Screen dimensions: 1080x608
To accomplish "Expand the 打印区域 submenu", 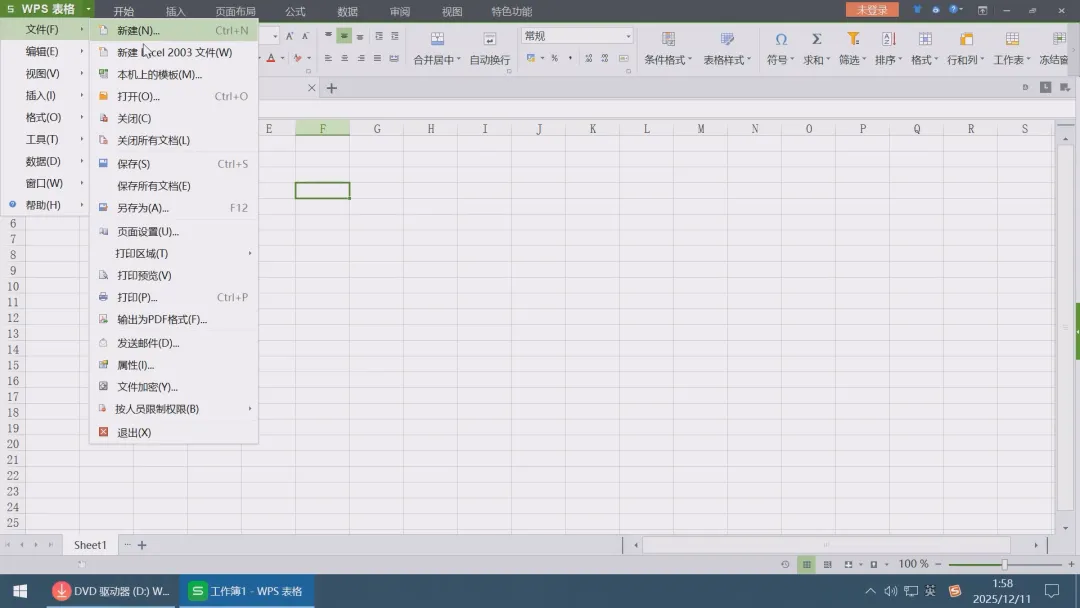I will coord(174,253).
